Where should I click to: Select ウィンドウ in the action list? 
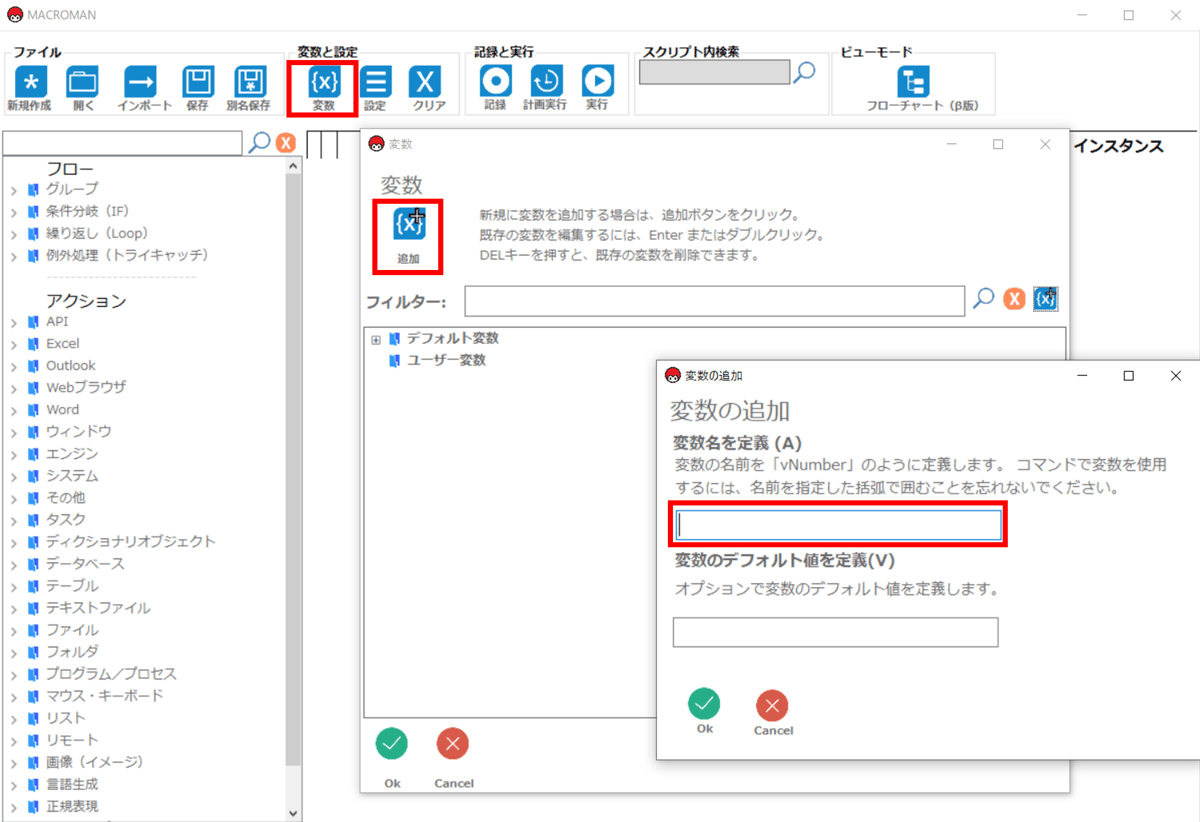coord(78,431)
